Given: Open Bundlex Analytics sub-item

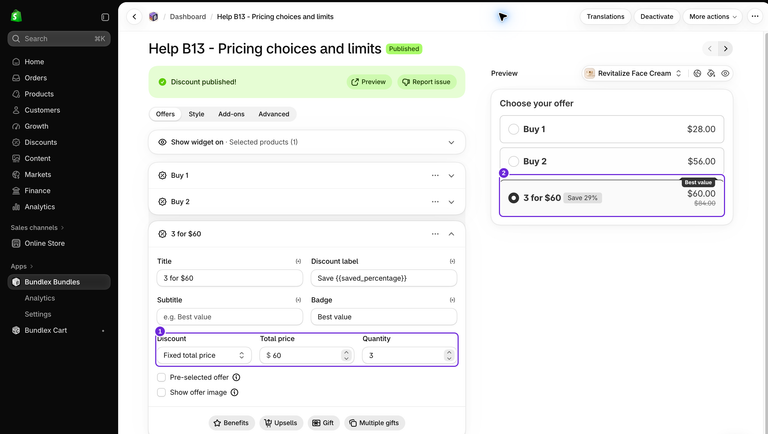Looking at the screenshot, I should pos(40,298).
